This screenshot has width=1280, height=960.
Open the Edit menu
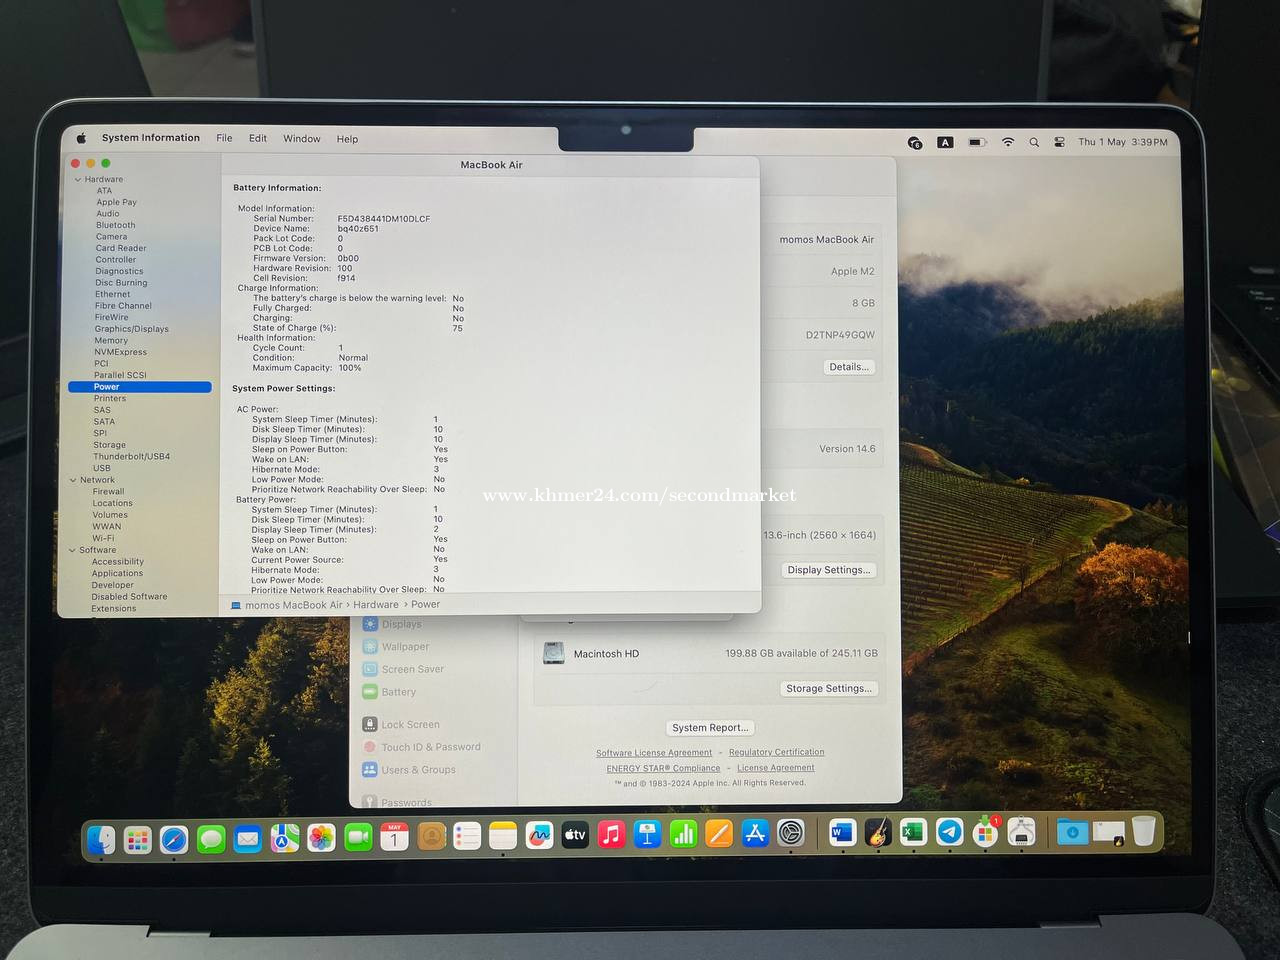[x=258, y=138]
